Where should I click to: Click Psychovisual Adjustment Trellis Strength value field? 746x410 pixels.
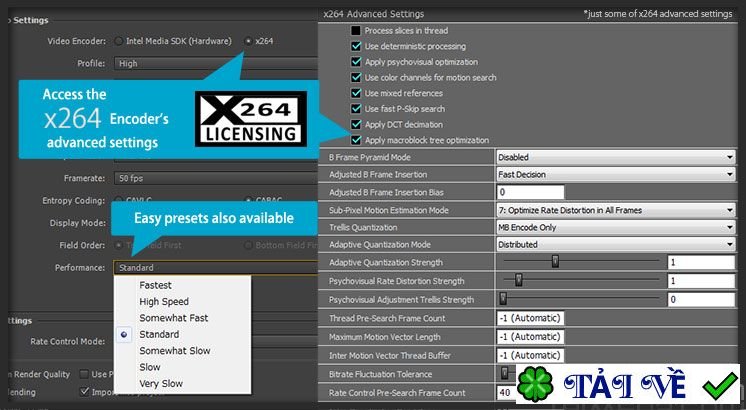click(701, 300)
